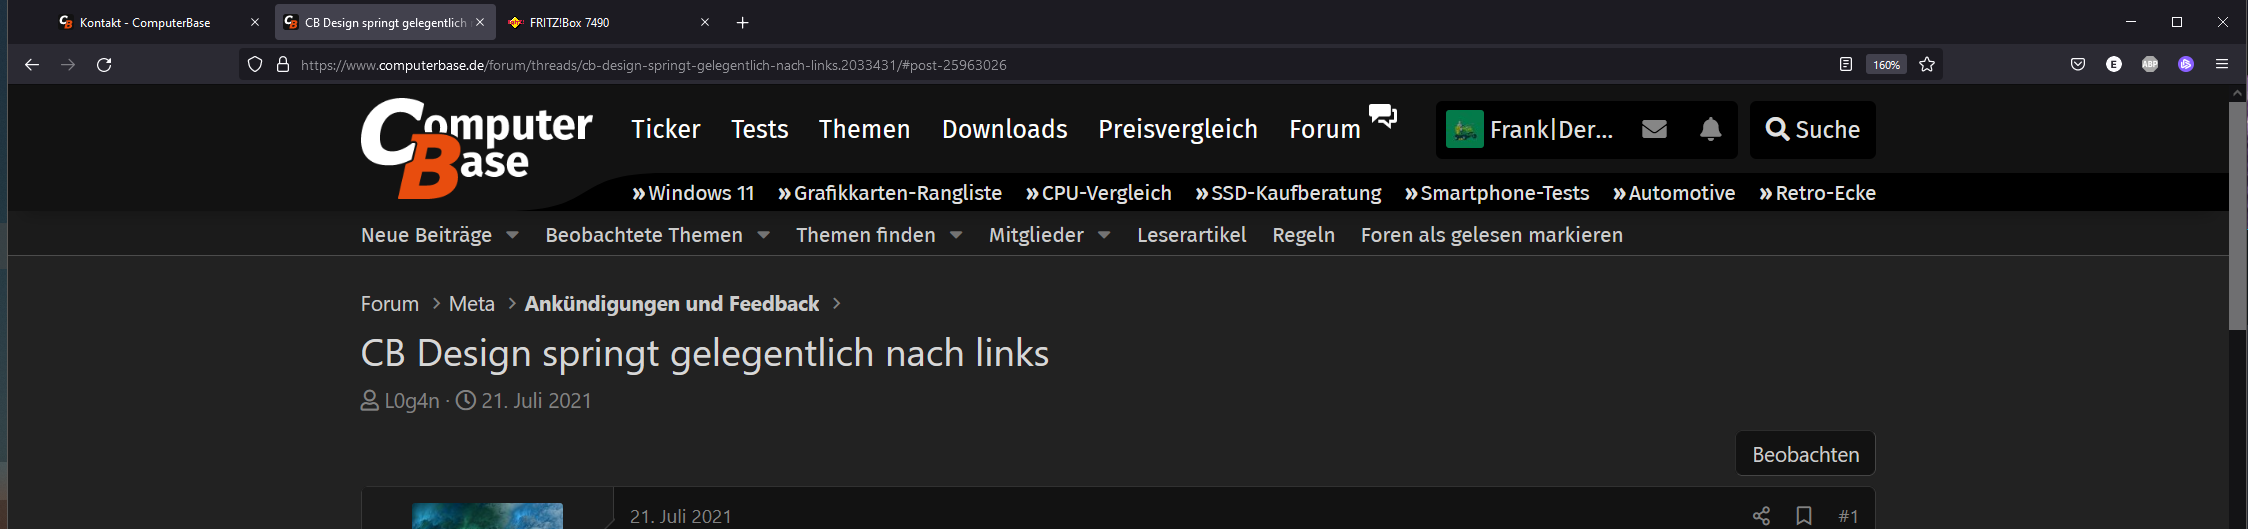Image resolution: width=2248 pixels, height=529 pixels.
Task: Open the Tests section
Action: (x=759, y=130)
